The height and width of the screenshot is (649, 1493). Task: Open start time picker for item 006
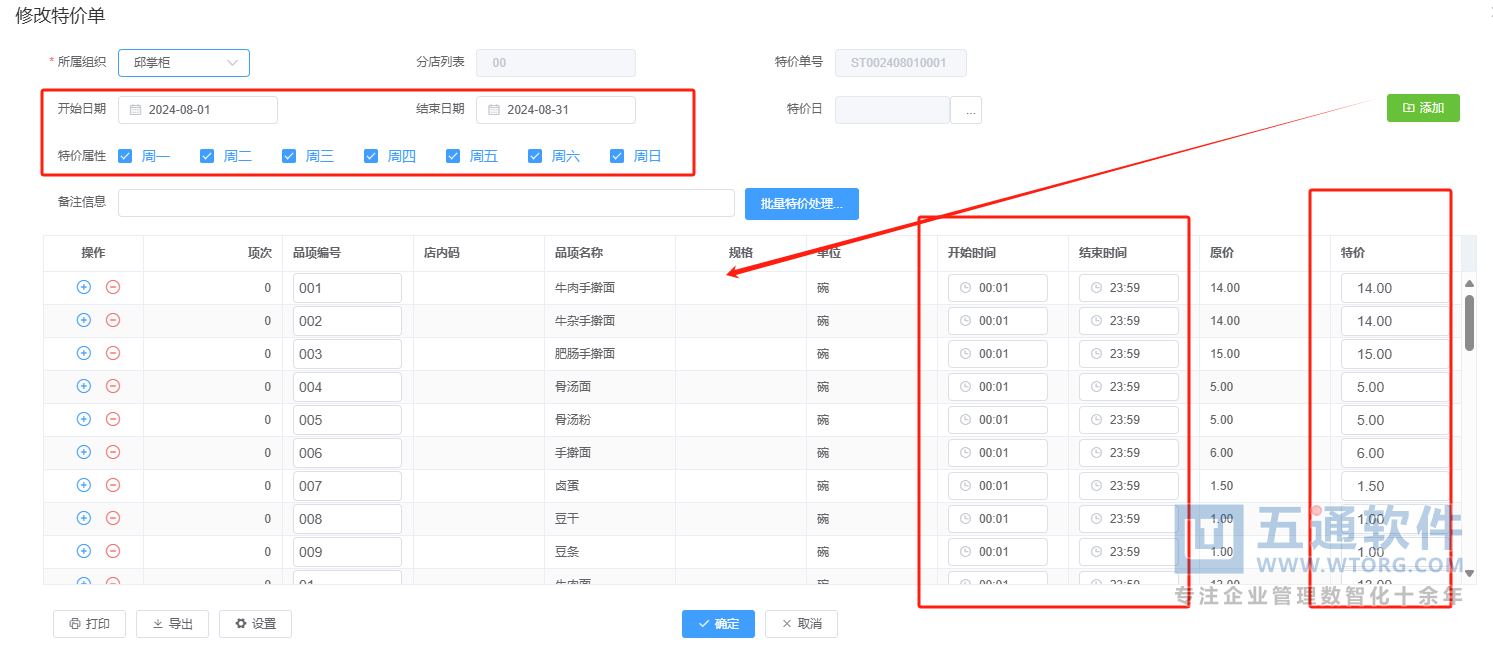point(998,453)
